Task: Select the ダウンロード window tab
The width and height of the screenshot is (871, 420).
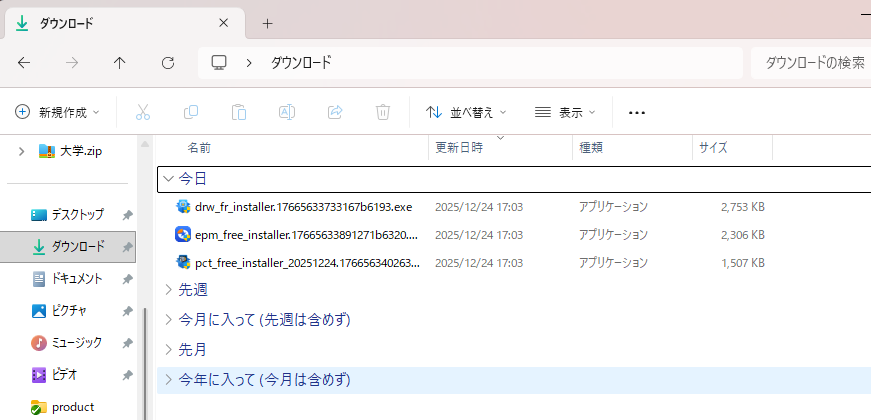Action: pyautogui.click(x=125, y=23)
